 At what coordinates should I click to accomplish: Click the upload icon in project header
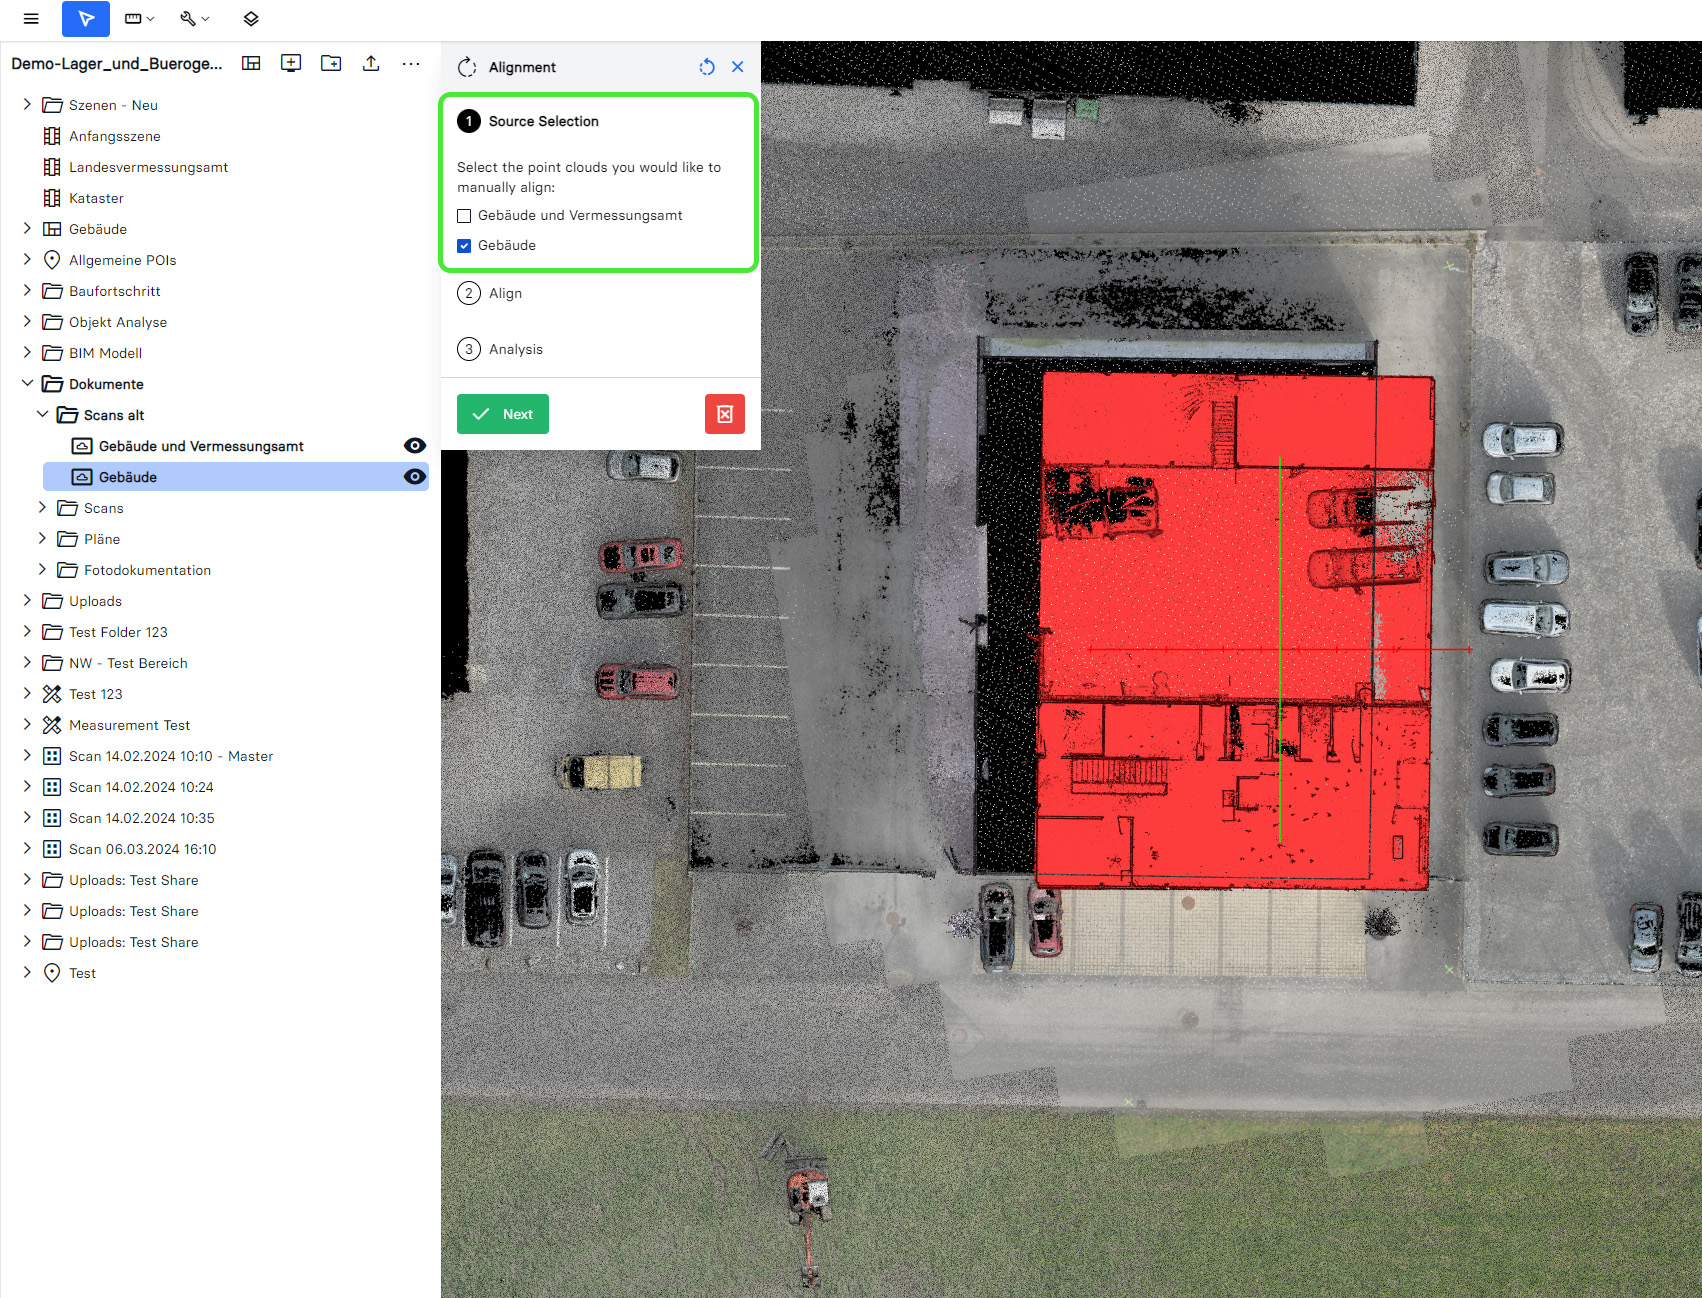pyautogui.click(x=371, y=64)
